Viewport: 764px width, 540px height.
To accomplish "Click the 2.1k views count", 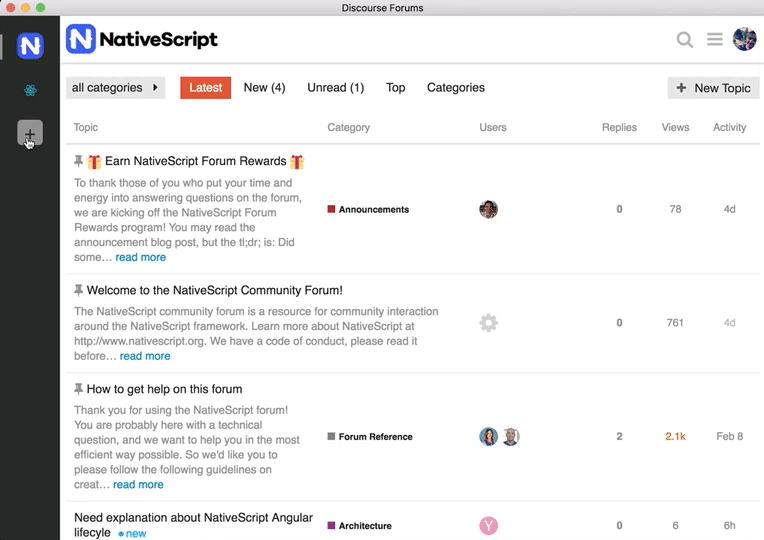I will click(675, 436).
